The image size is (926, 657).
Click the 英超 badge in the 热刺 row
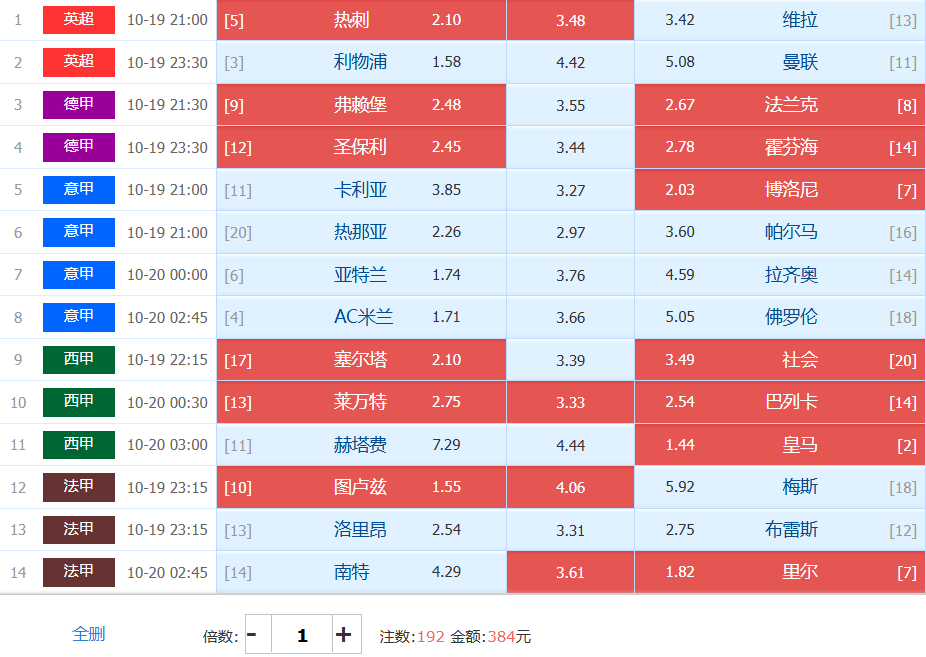[79, 20]
